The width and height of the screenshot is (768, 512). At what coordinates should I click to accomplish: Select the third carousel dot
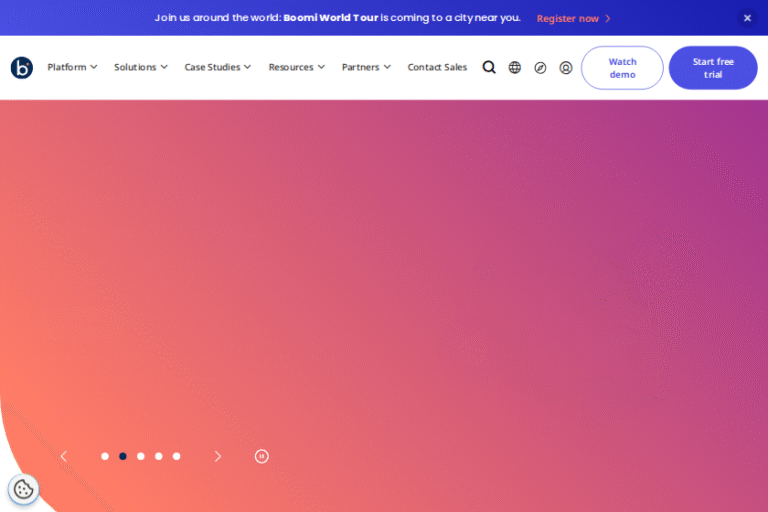tap(141, 456)
